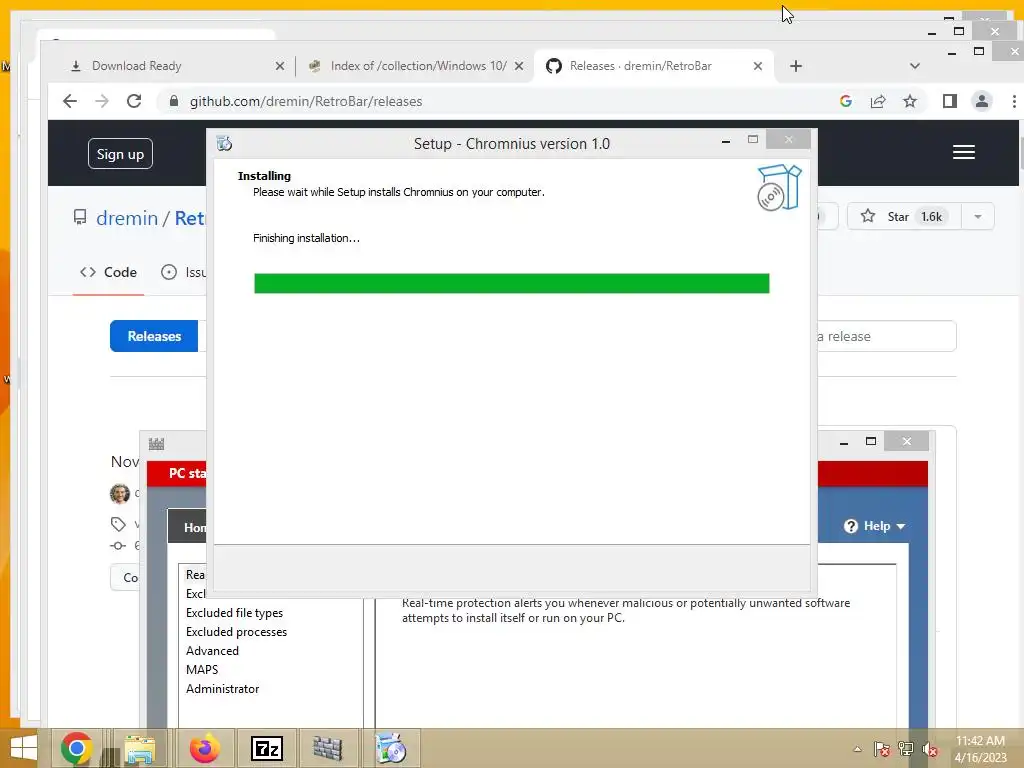Screen dimensions: 1024x768
Task: Close the Download Ready tab
Action: click(280, 66)
